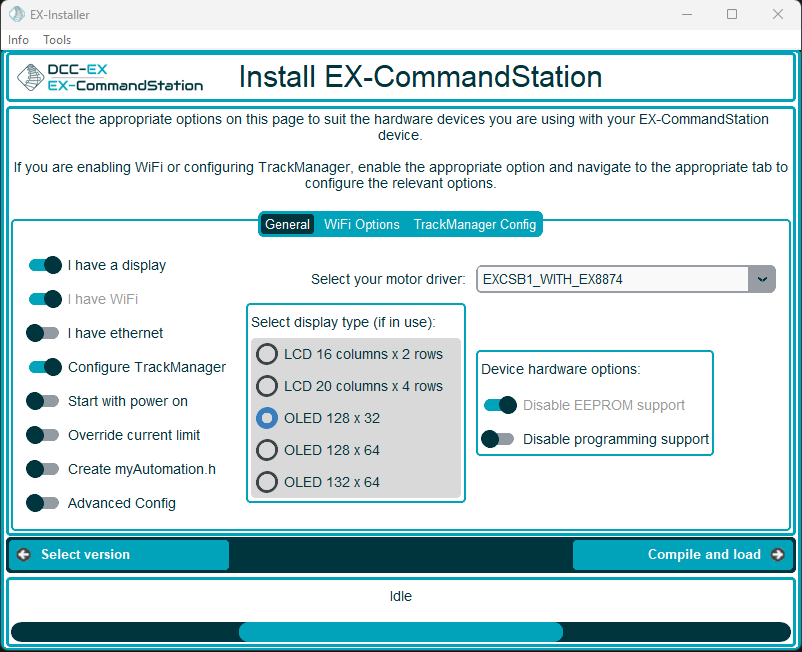The image size is (802, 652).
Task: Go back with the Select version button
Action: [x=119, y=554]
